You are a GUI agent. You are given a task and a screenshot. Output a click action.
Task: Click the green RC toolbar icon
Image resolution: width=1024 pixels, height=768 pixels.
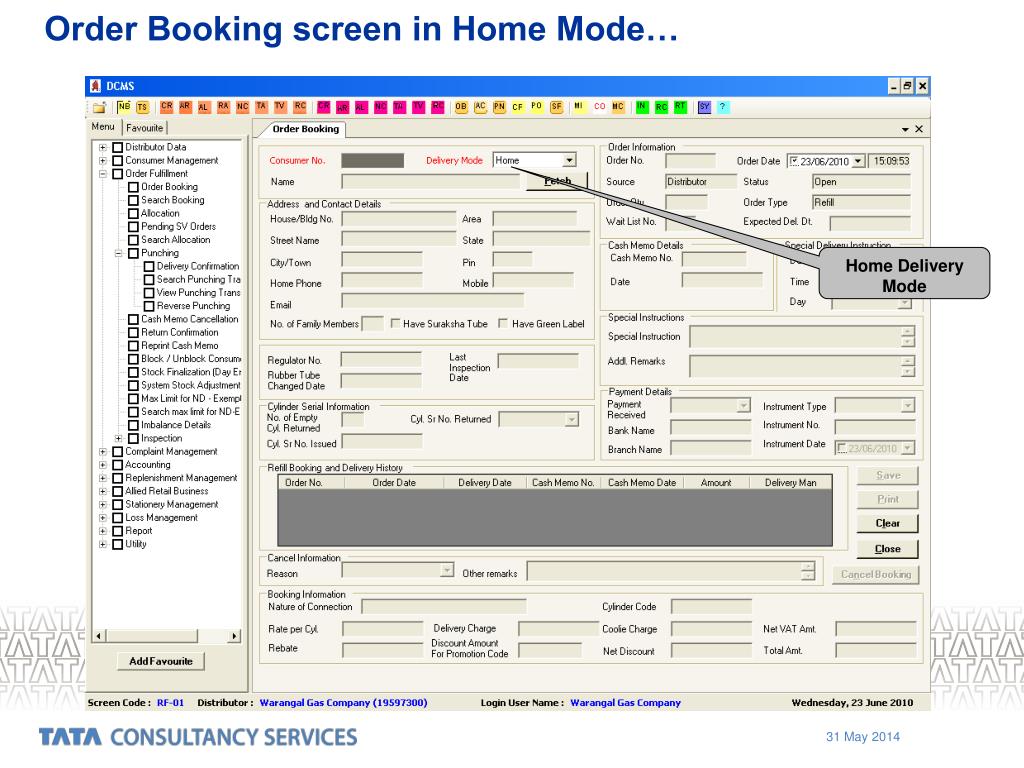pos(662,106)
